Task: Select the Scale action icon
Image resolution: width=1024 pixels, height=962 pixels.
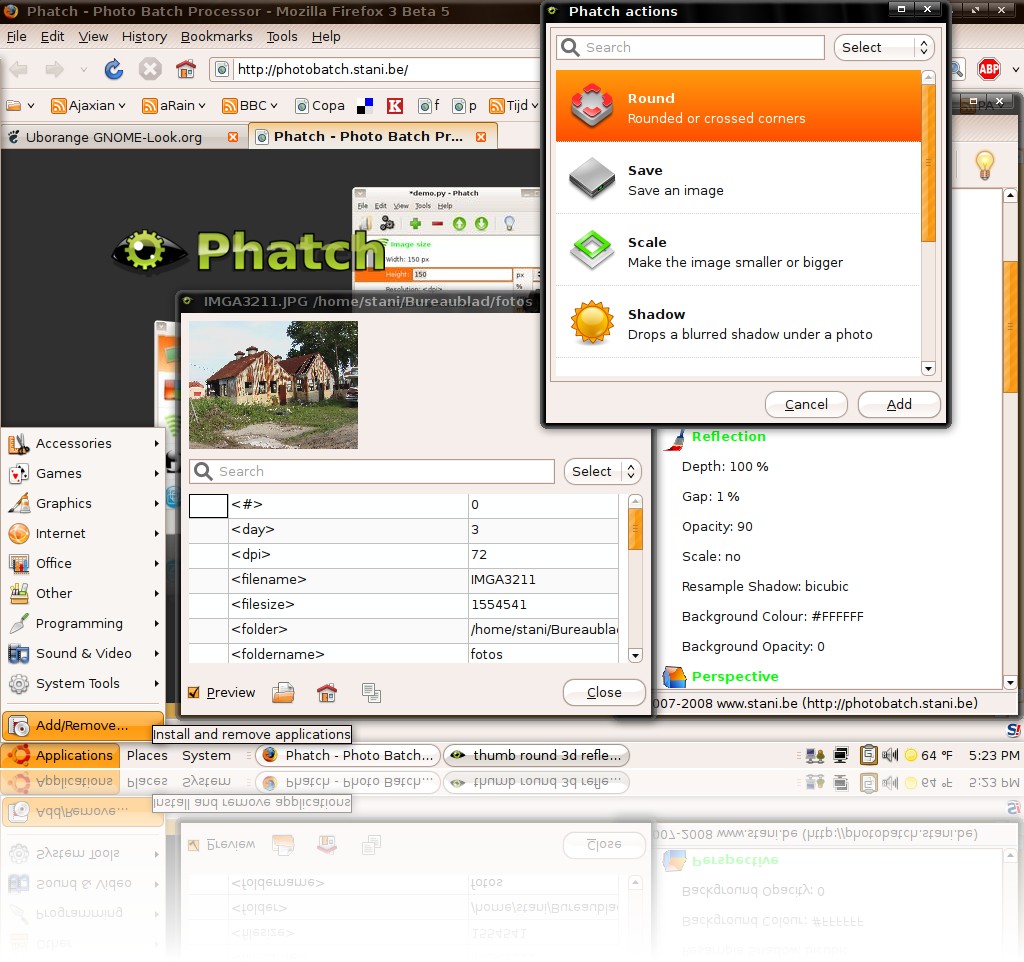Action: coord(592,249)
